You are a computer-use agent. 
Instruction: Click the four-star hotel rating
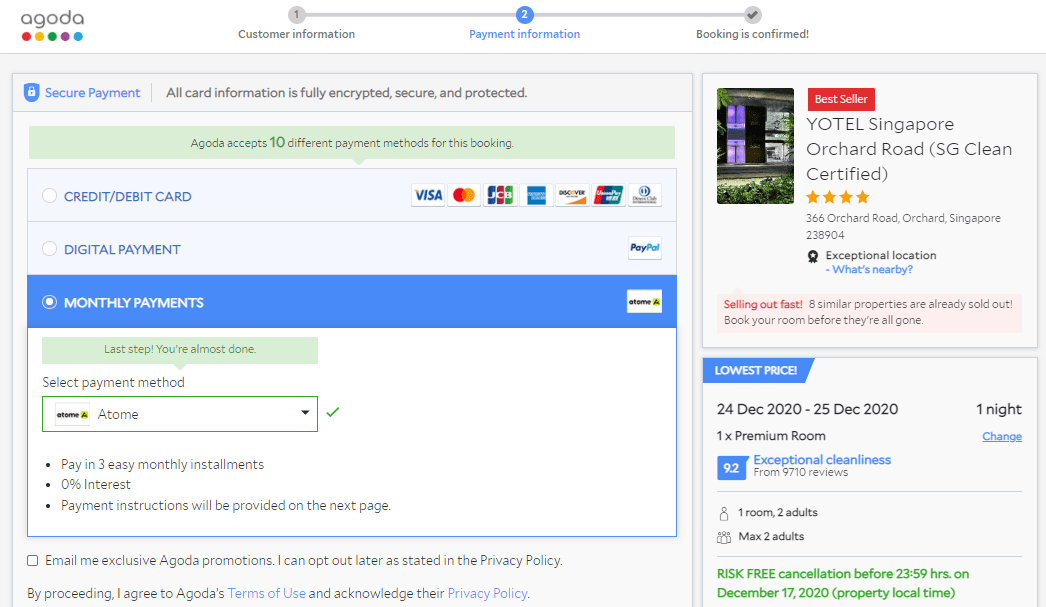(x=837, y=197)
